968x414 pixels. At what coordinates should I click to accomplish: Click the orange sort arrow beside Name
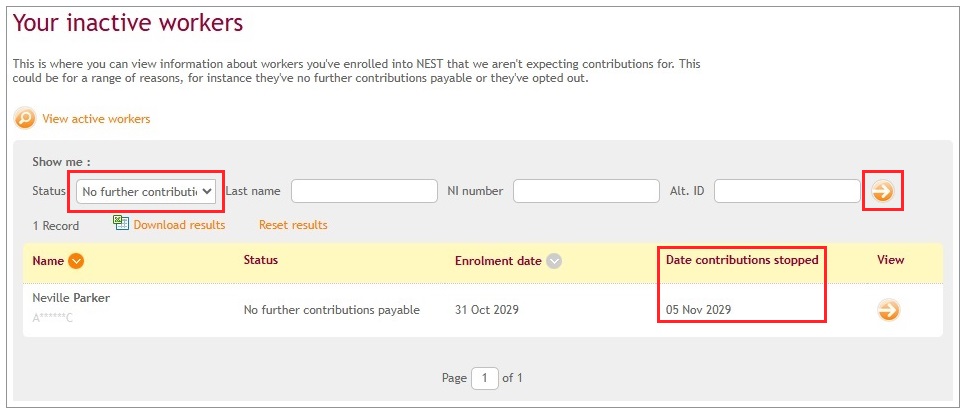point(76,261)
